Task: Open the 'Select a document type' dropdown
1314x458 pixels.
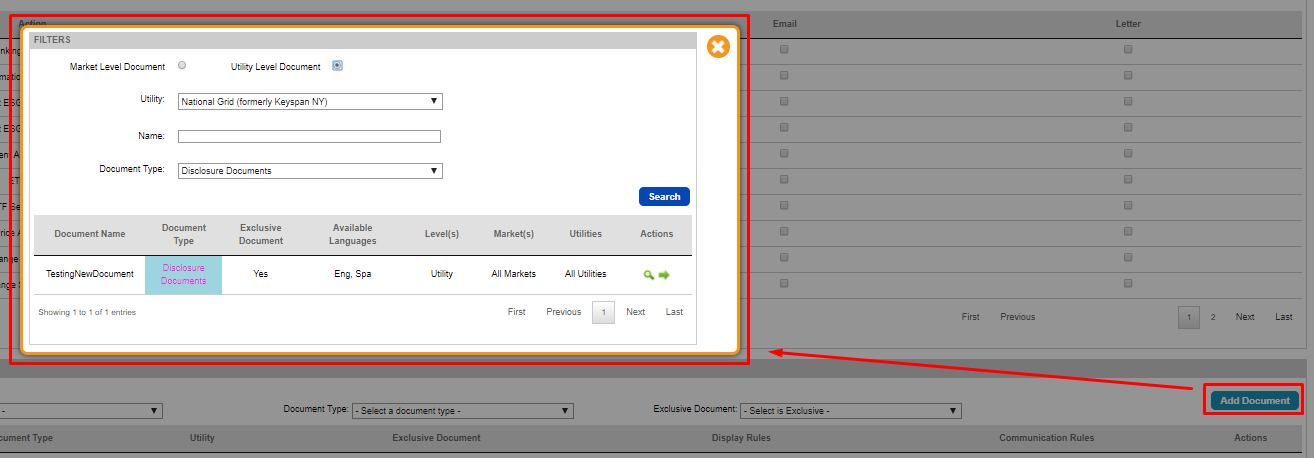Action: click(x=462, y=411)
